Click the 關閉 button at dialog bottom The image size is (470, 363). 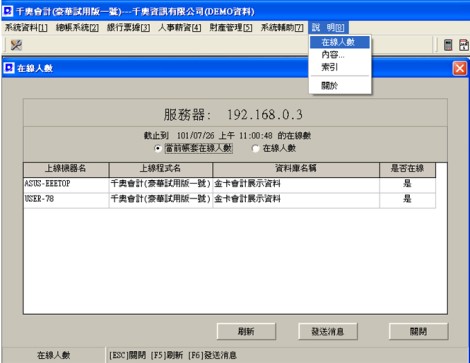click(x=418, y=331)
